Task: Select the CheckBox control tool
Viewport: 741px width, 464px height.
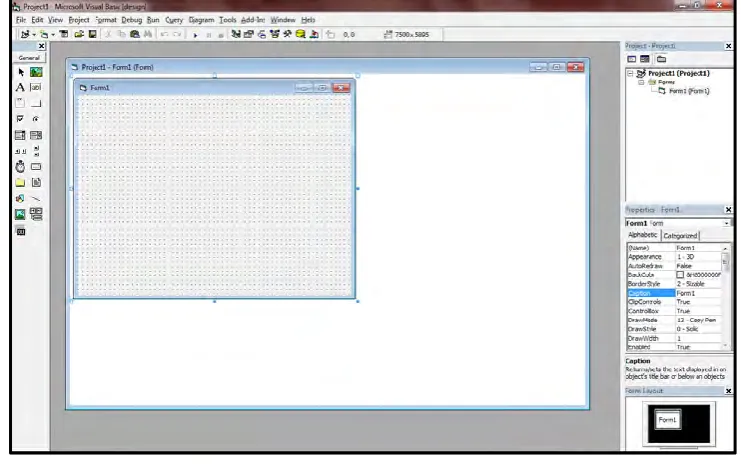Action: click(x=20, y=119)
